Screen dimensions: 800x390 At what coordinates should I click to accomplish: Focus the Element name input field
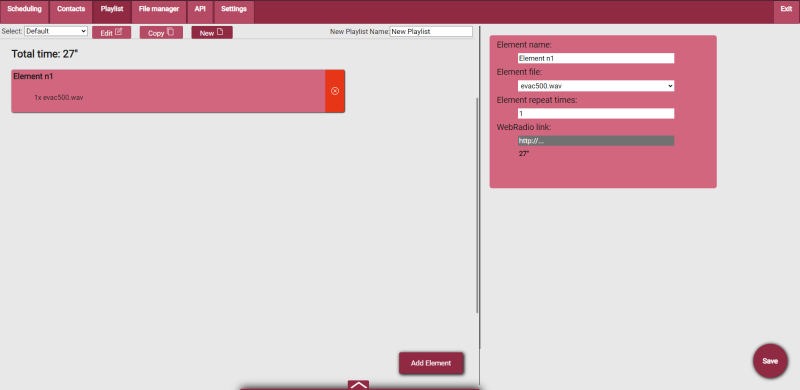click(x=596, y=58)
